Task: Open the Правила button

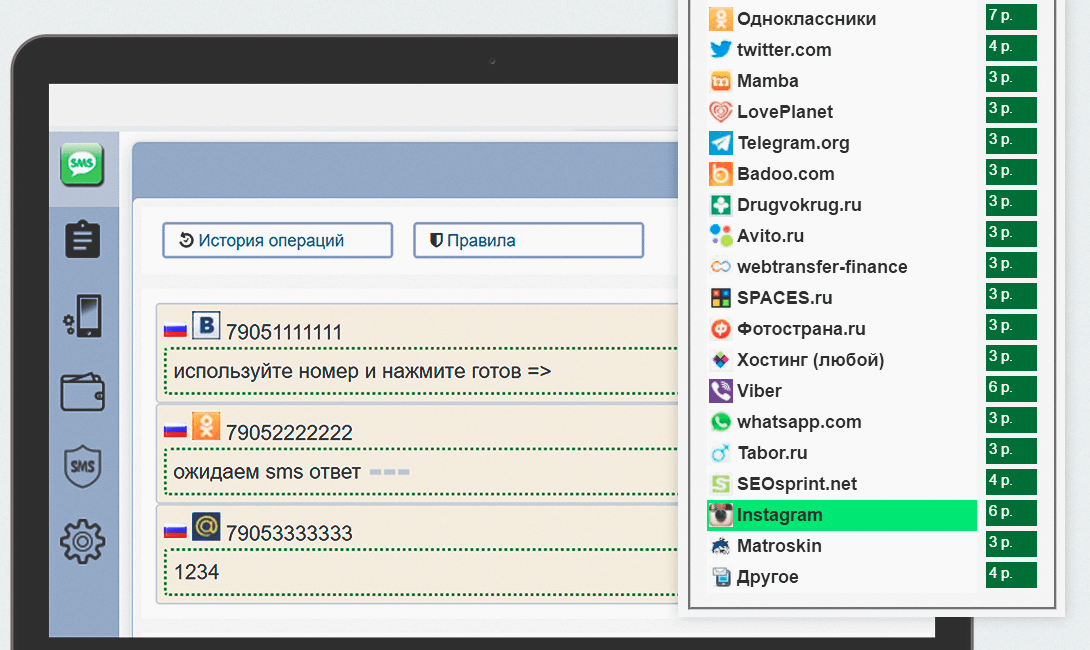Action: point(528,241)
